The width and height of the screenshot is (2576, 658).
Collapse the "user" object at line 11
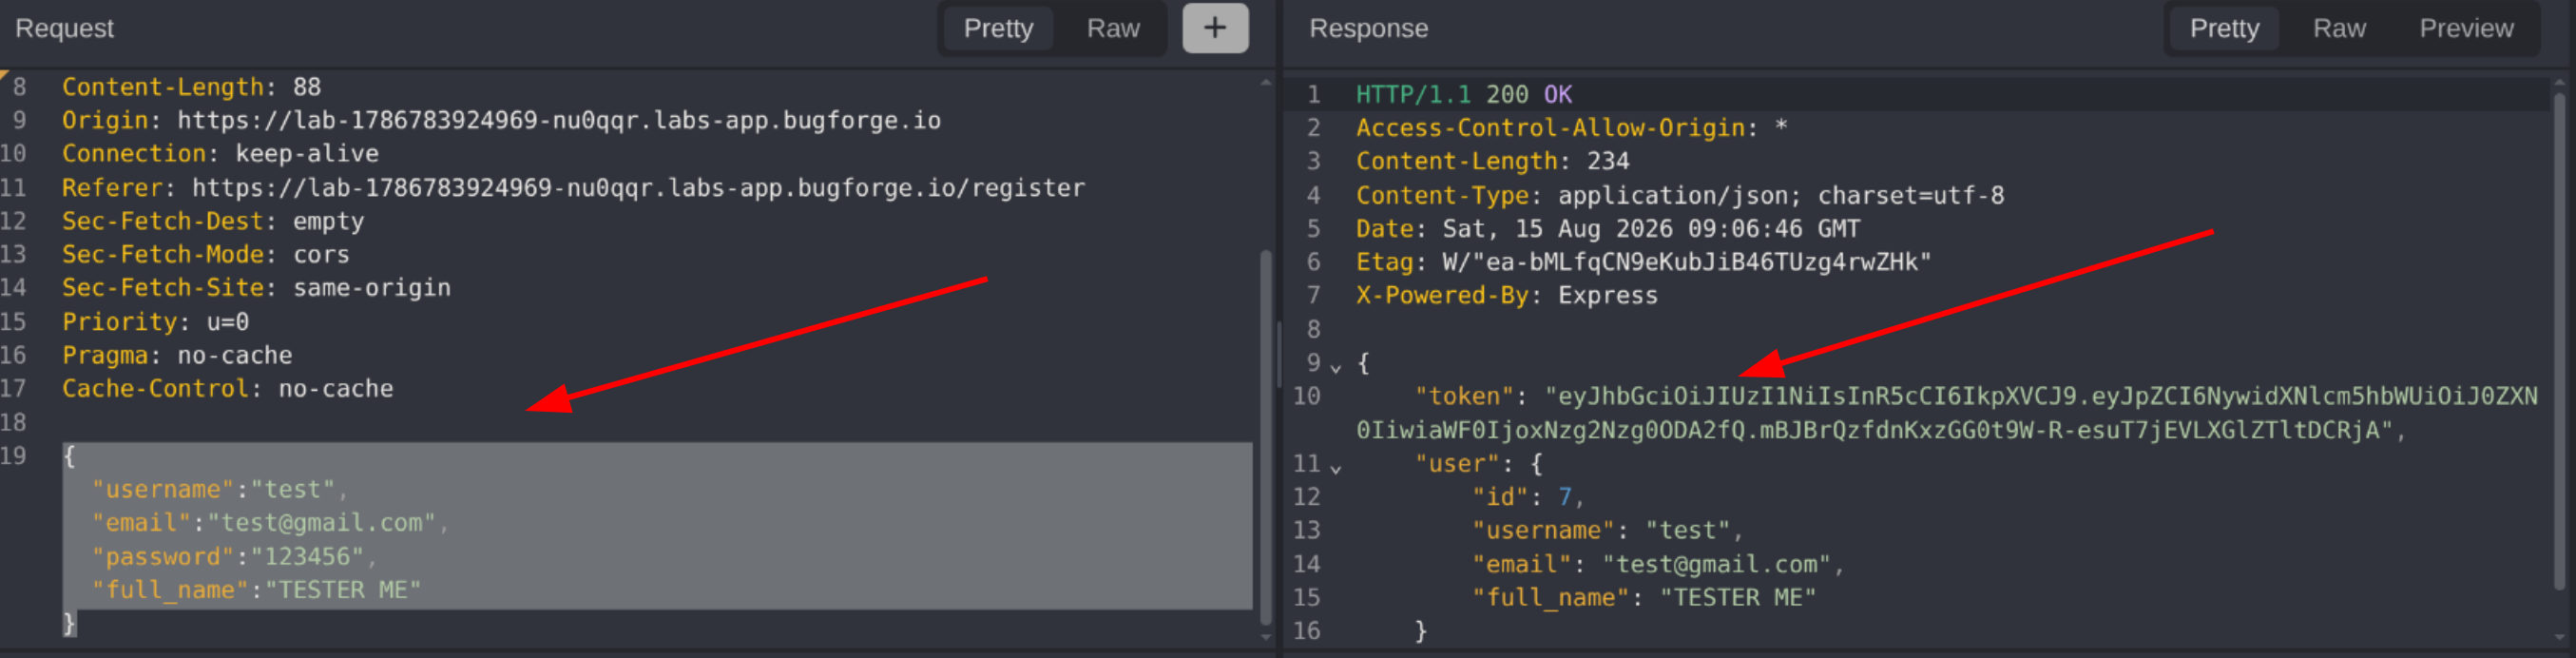click(1335, 467)
